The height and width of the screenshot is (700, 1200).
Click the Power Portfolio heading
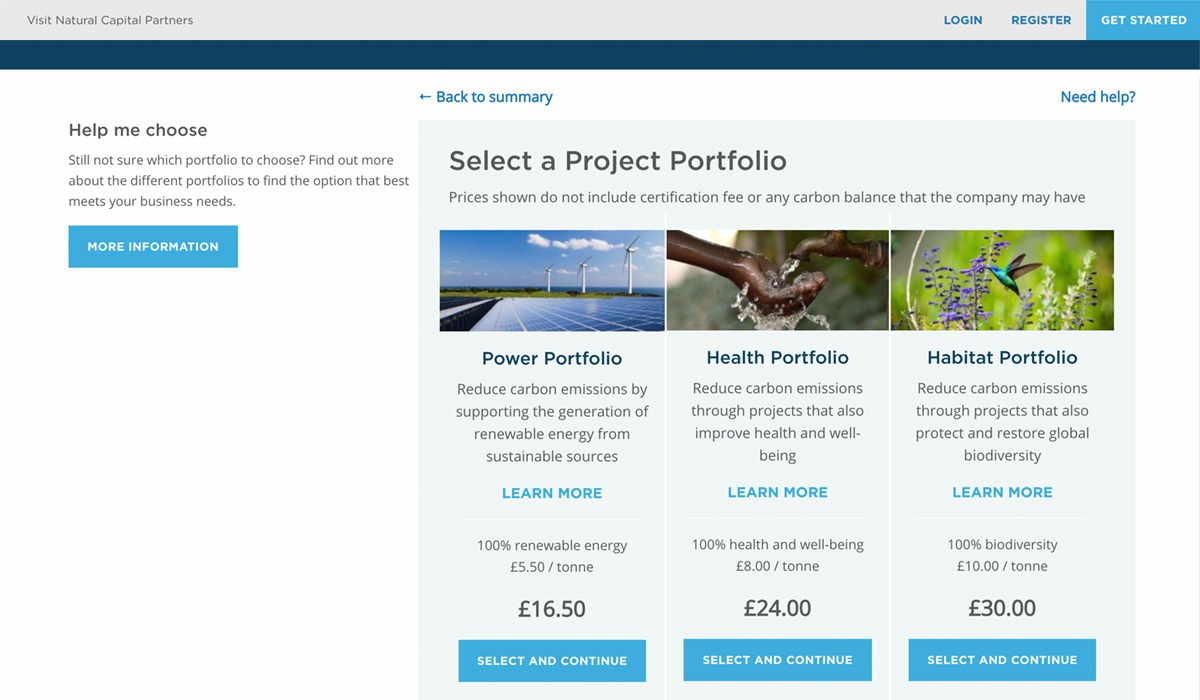click(x=552, y=358)
